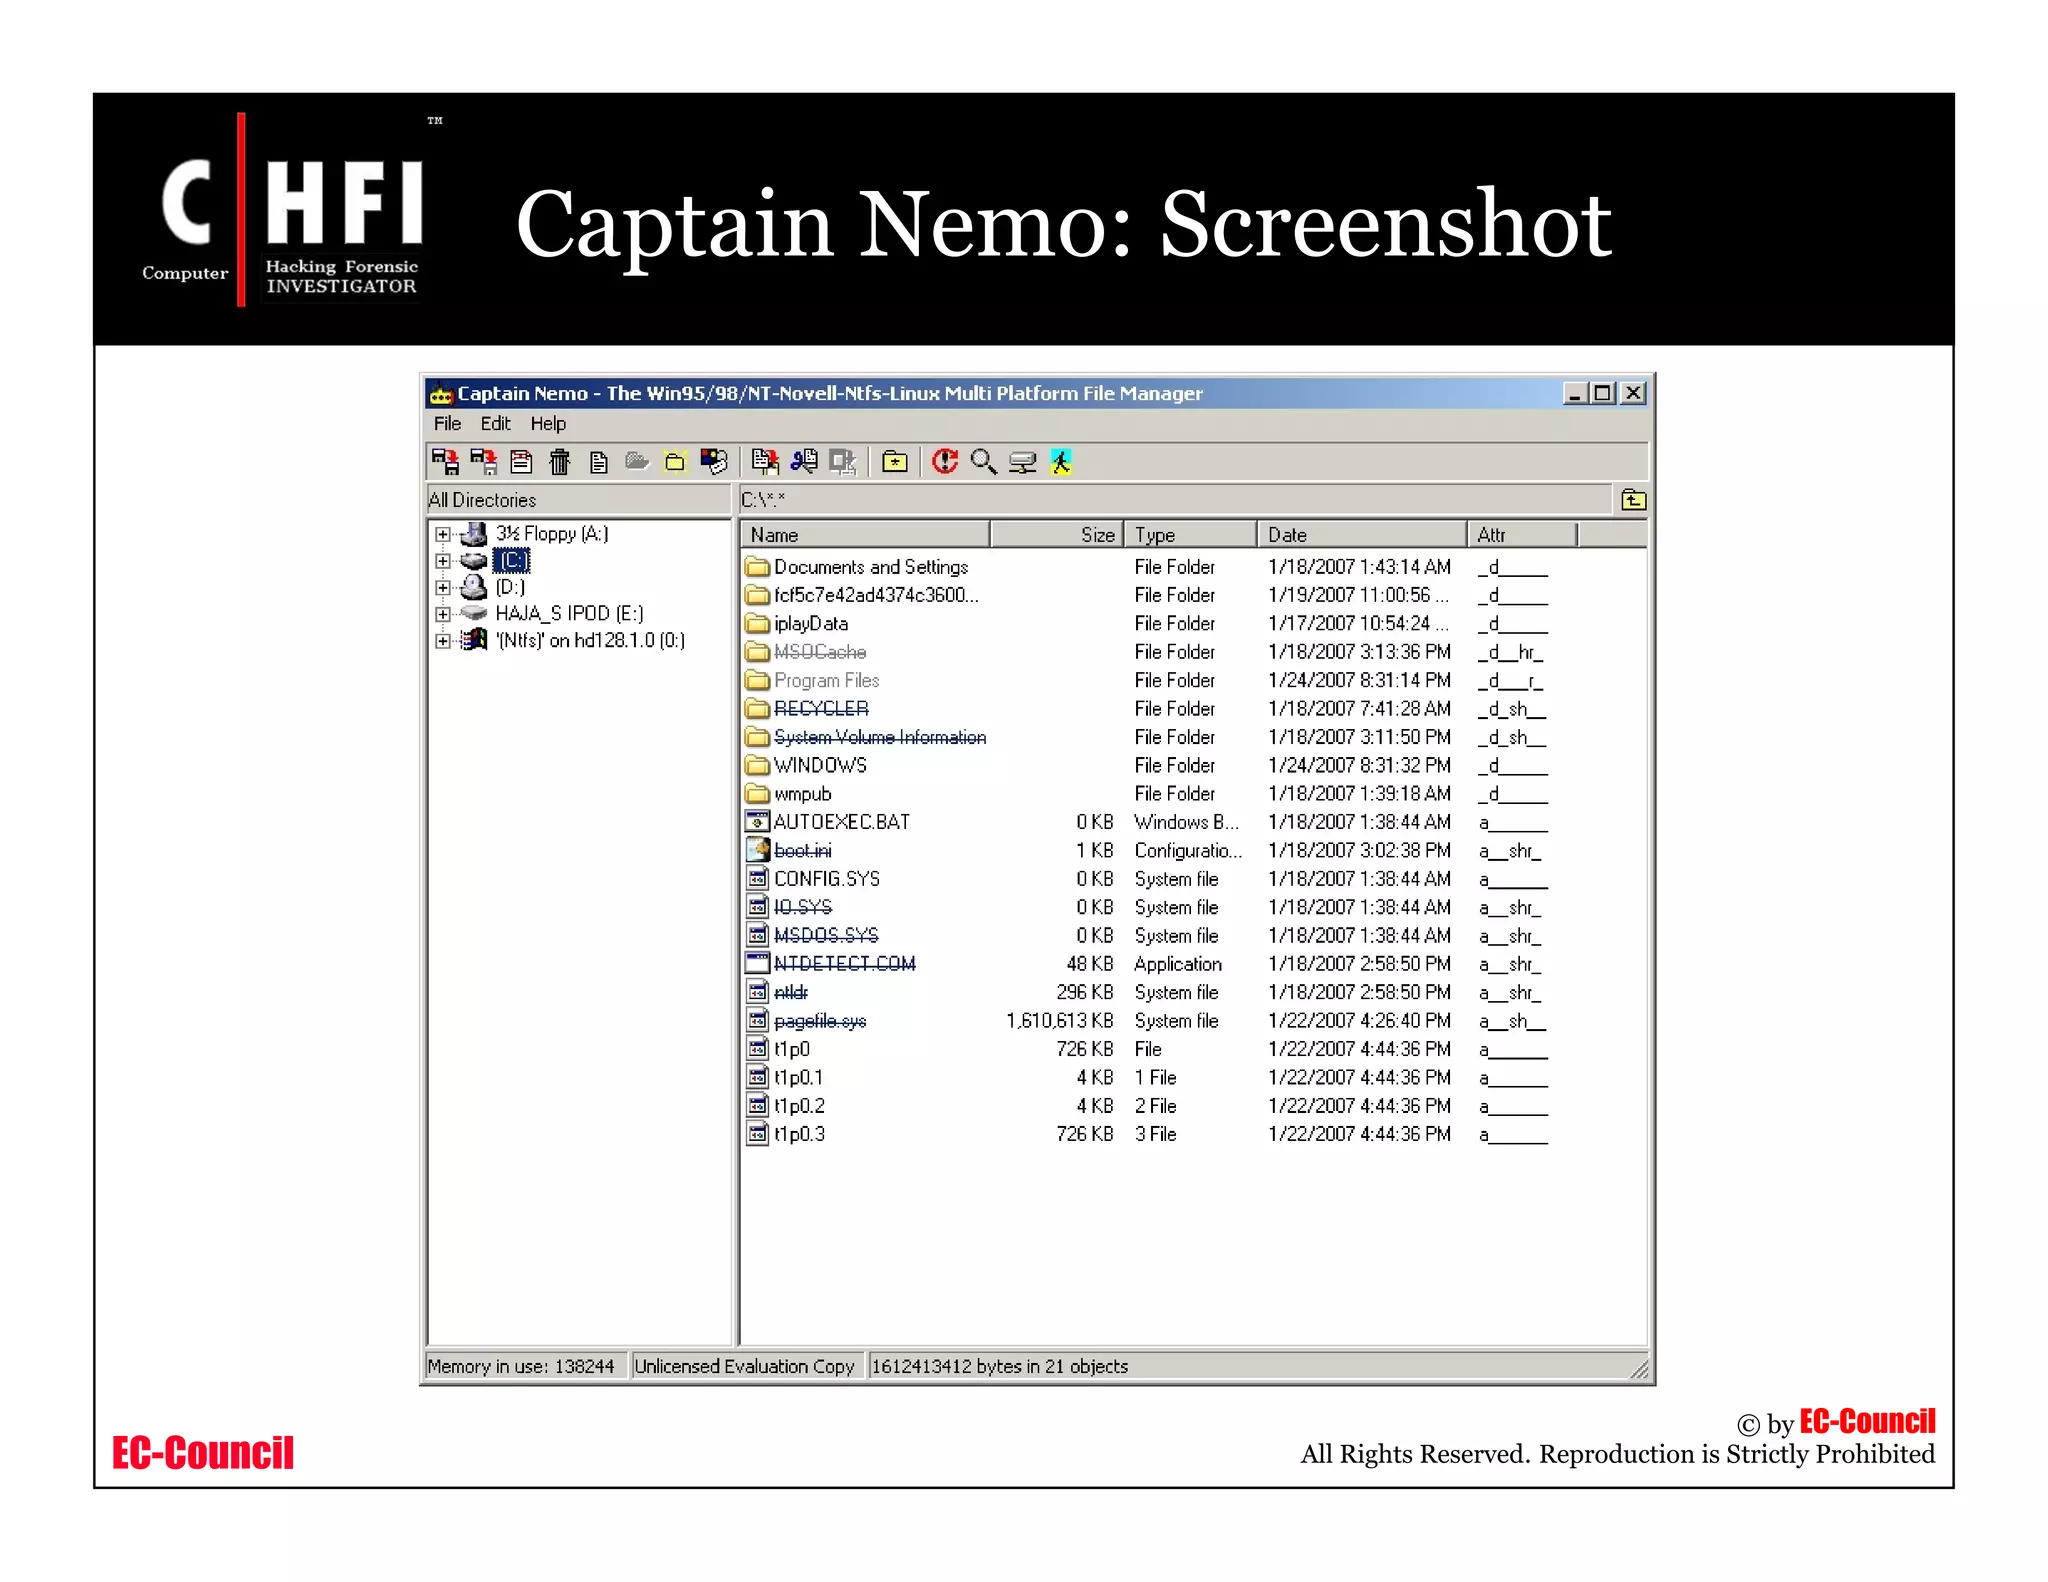Click the running man exit icon
This screenshot has height=1582, width=2048.
tap(1060, 462)
